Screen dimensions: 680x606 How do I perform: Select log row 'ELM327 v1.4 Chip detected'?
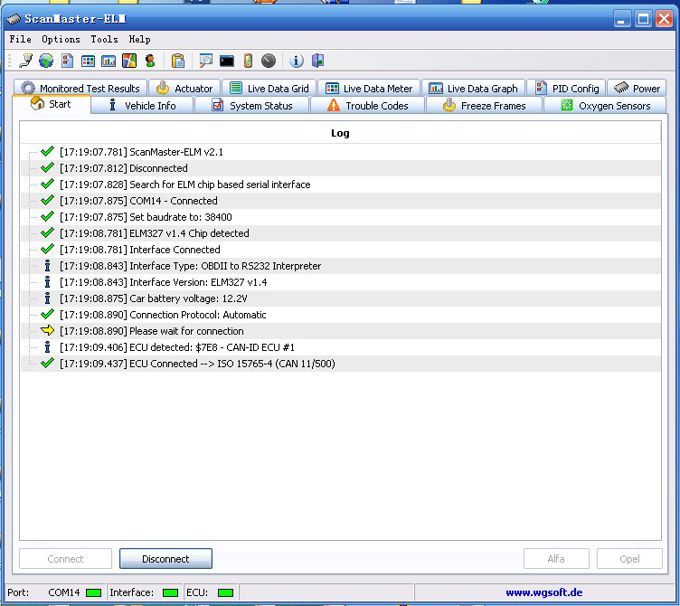pos(340,233)
